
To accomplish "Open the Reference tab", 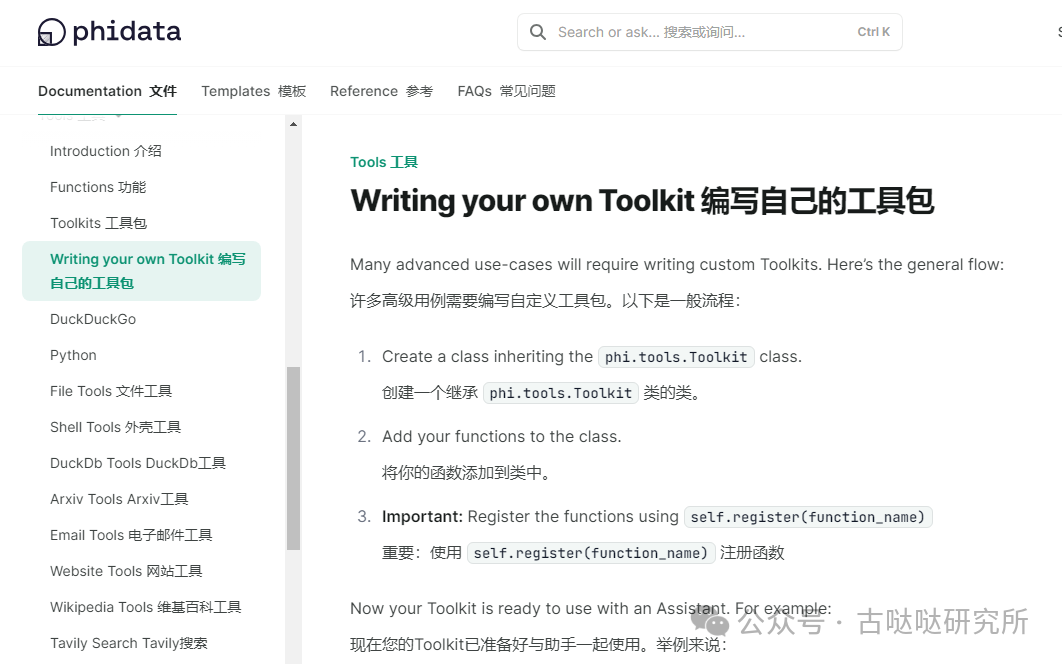I will click(x=381, y=91).
